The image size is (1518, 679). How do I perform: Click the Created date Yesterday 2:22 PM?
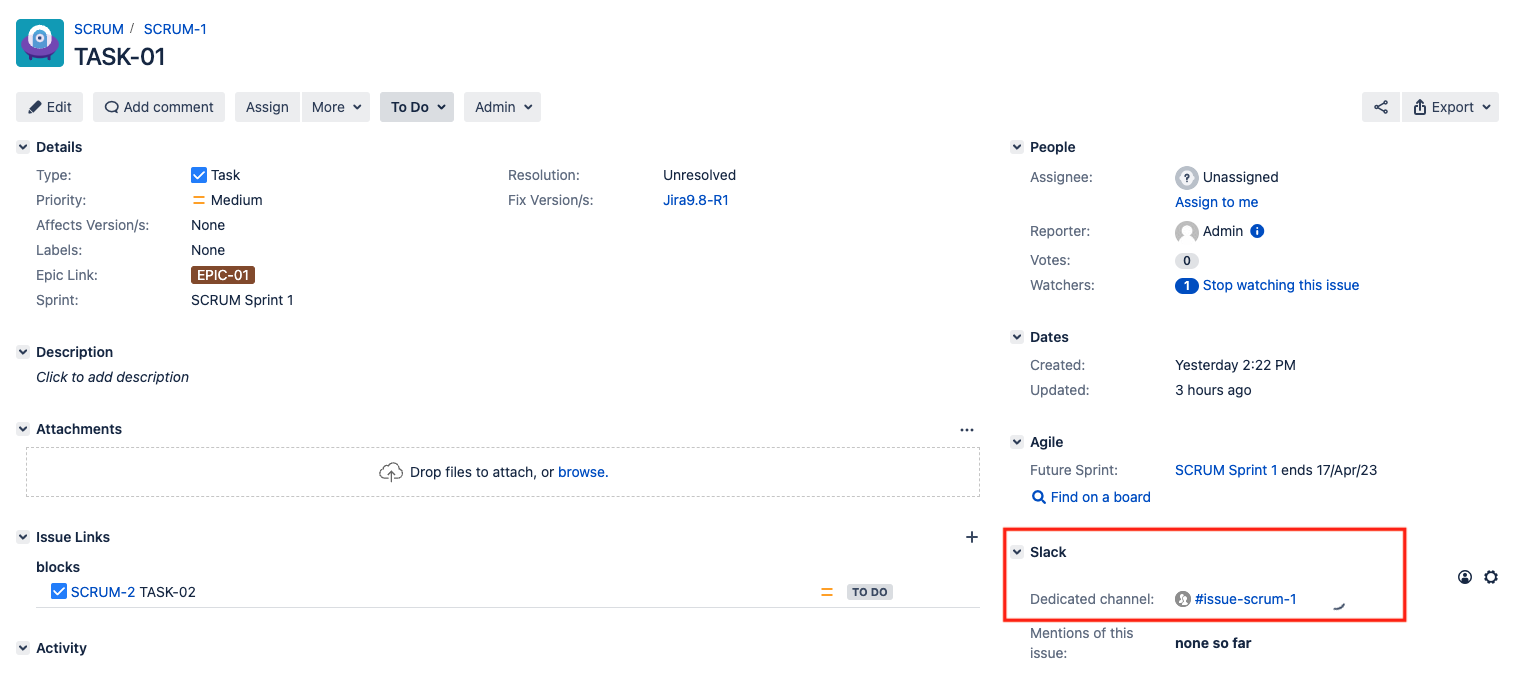1235,365
